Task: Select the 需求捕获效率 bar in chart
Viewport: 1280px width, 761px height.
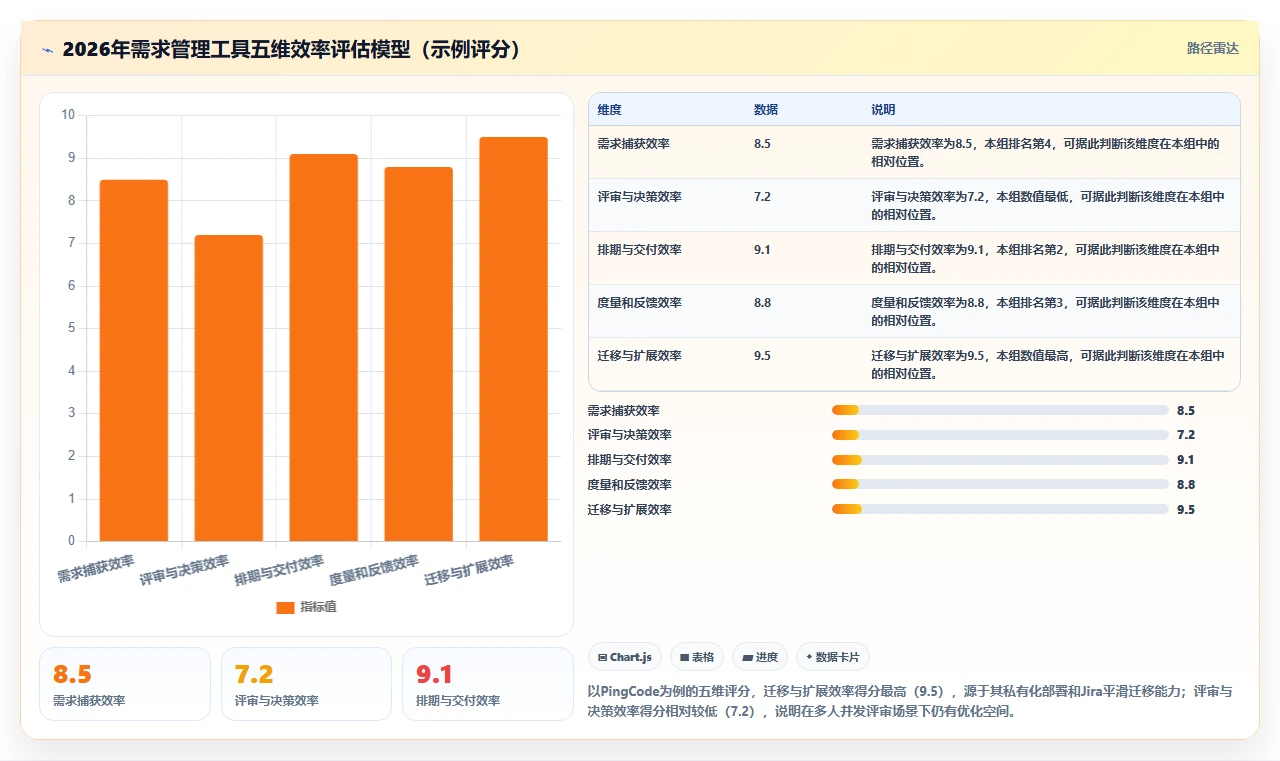Action: [x=134, y=360]
